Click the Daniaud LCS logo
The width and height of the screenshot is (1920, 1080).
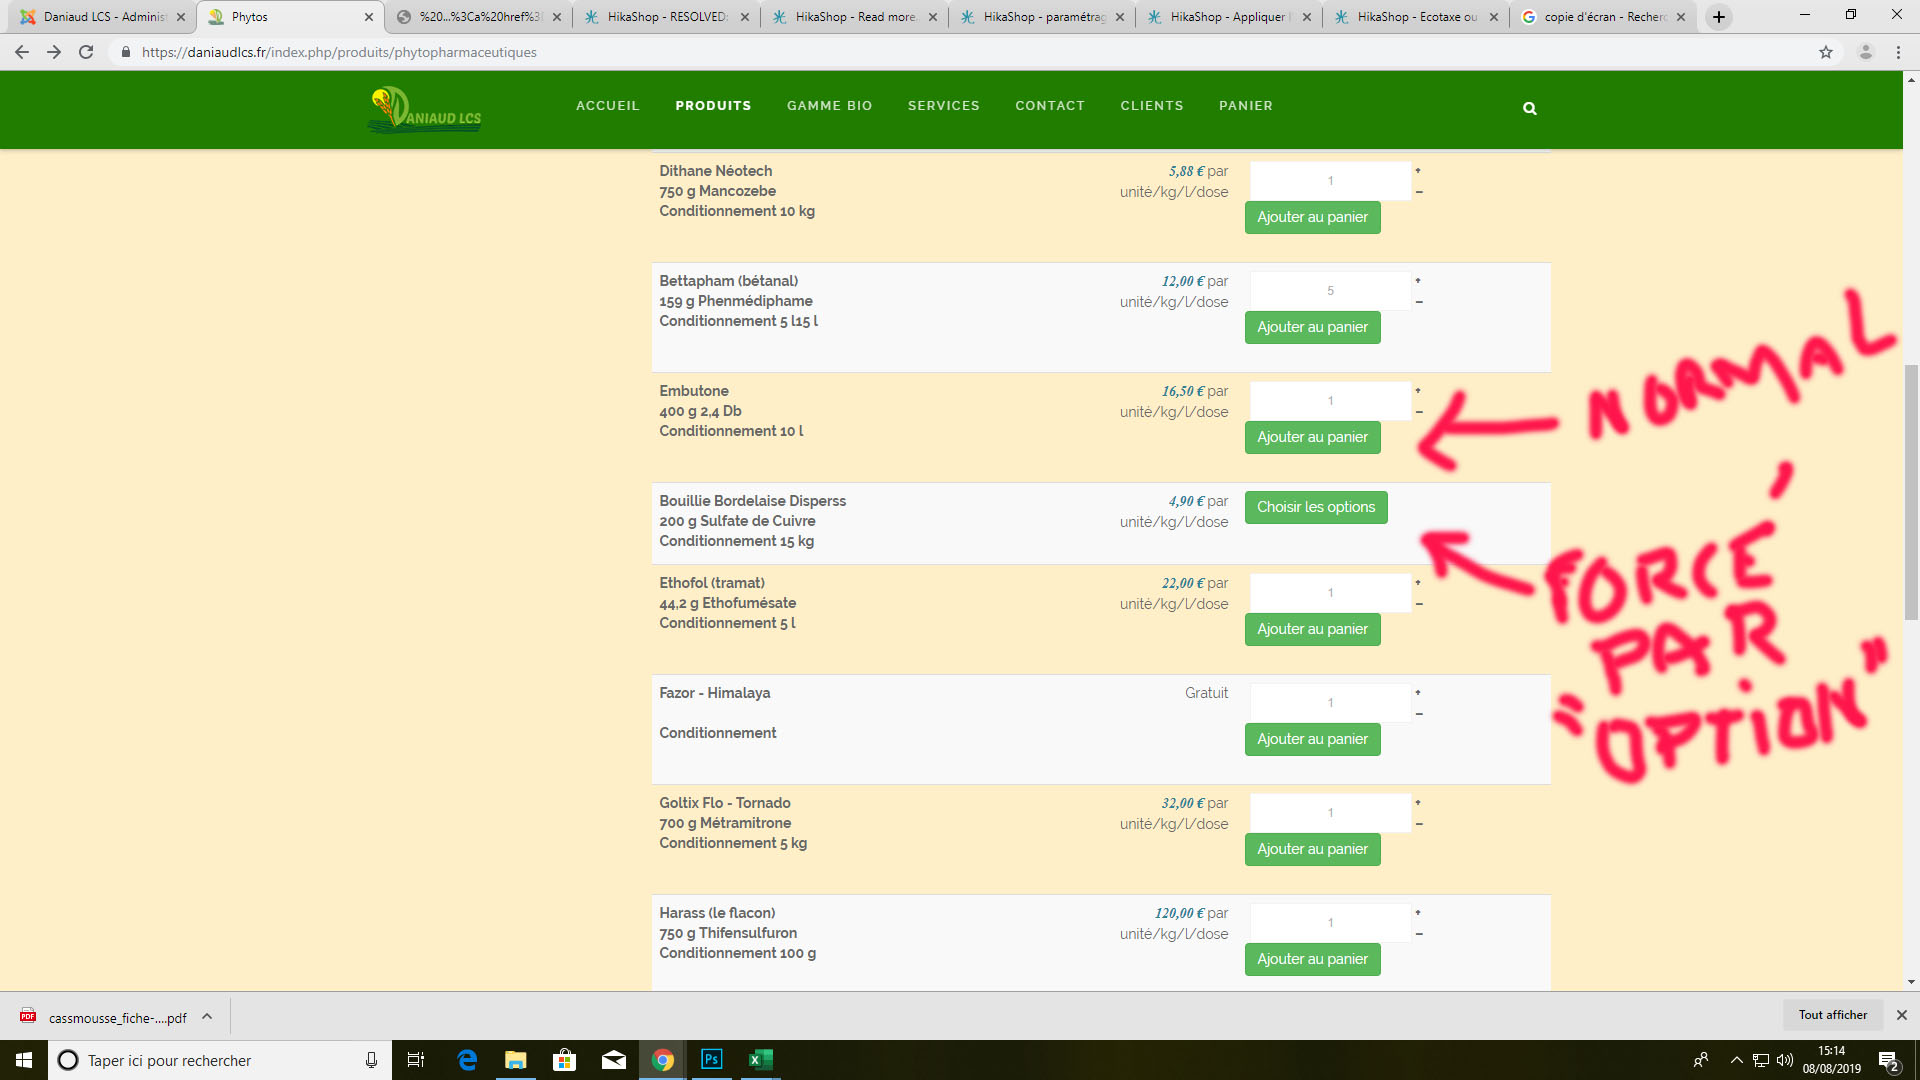coord(425,110)
